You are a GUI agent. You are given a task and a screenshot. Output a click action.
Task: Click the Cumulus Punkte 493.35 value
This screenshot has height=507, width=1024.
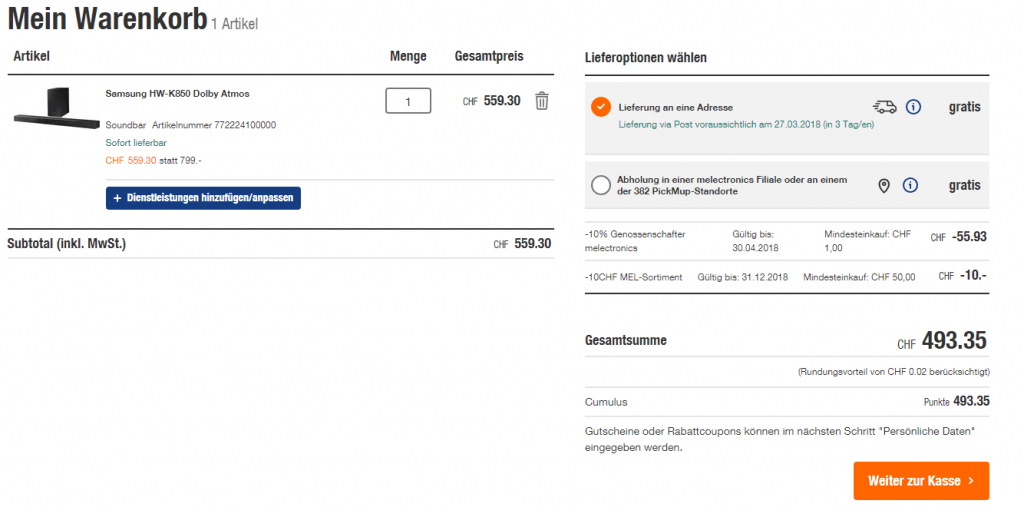971,401
